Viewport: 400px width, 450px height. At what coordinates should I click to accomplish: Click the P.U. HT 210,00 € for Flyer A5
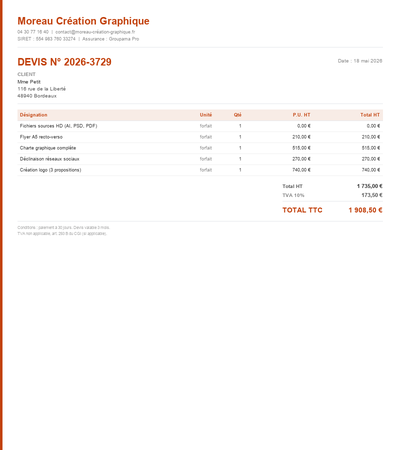(301, 137)
